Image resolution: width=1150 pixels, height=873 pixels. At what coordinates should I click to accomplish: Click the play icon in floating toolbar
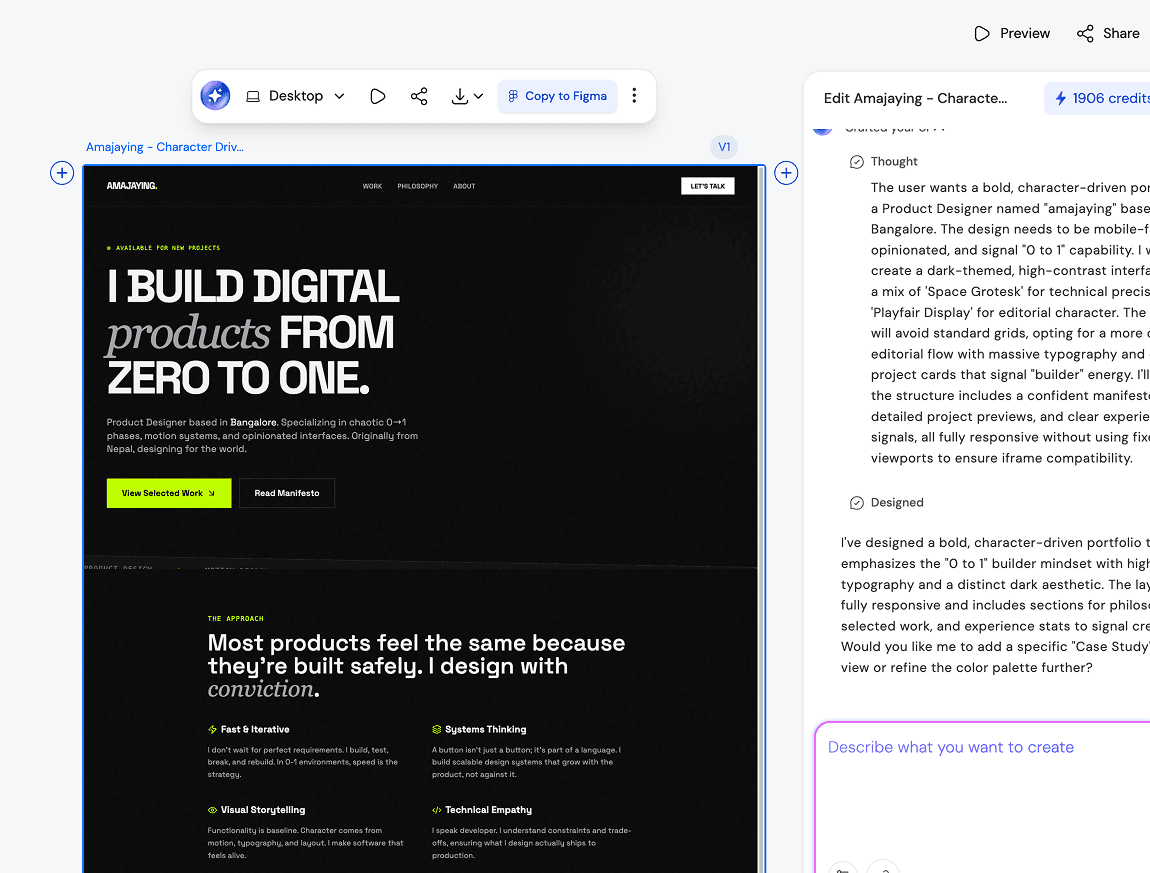[x=377, y=96]
